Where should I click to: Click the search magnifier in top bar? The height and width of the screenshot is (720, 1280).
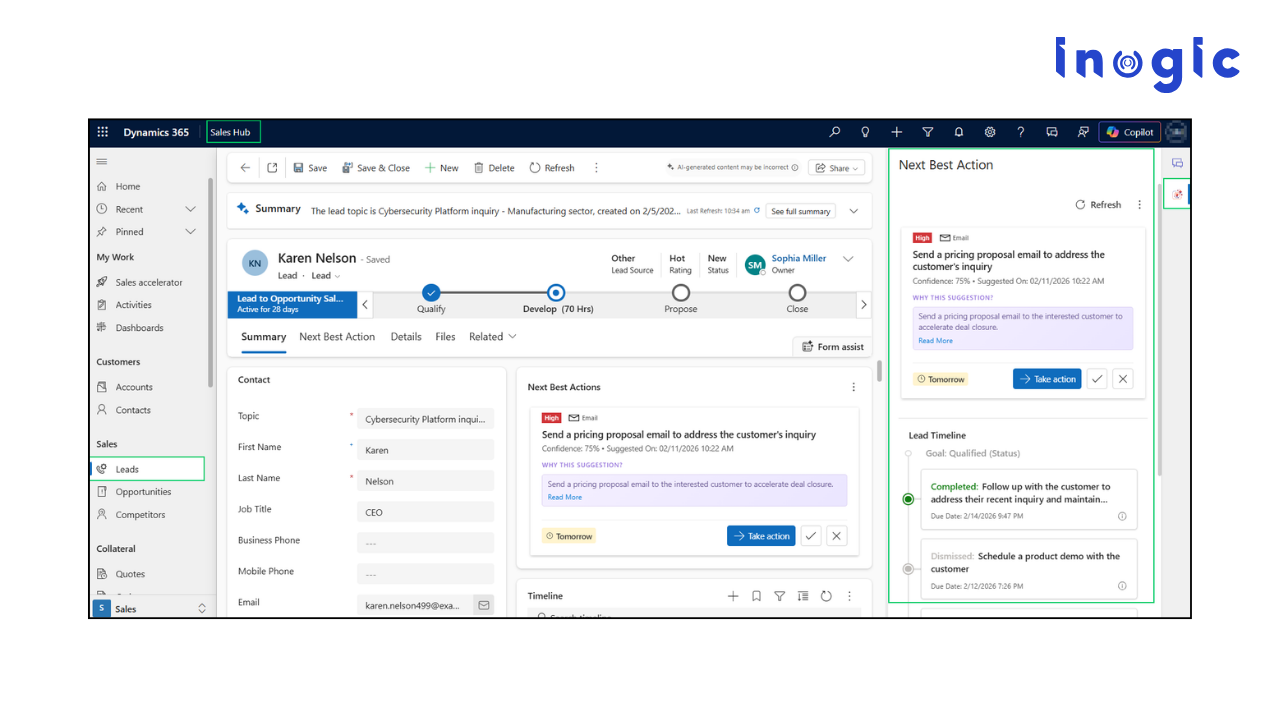pyautogui.click(x=835, y=132)
